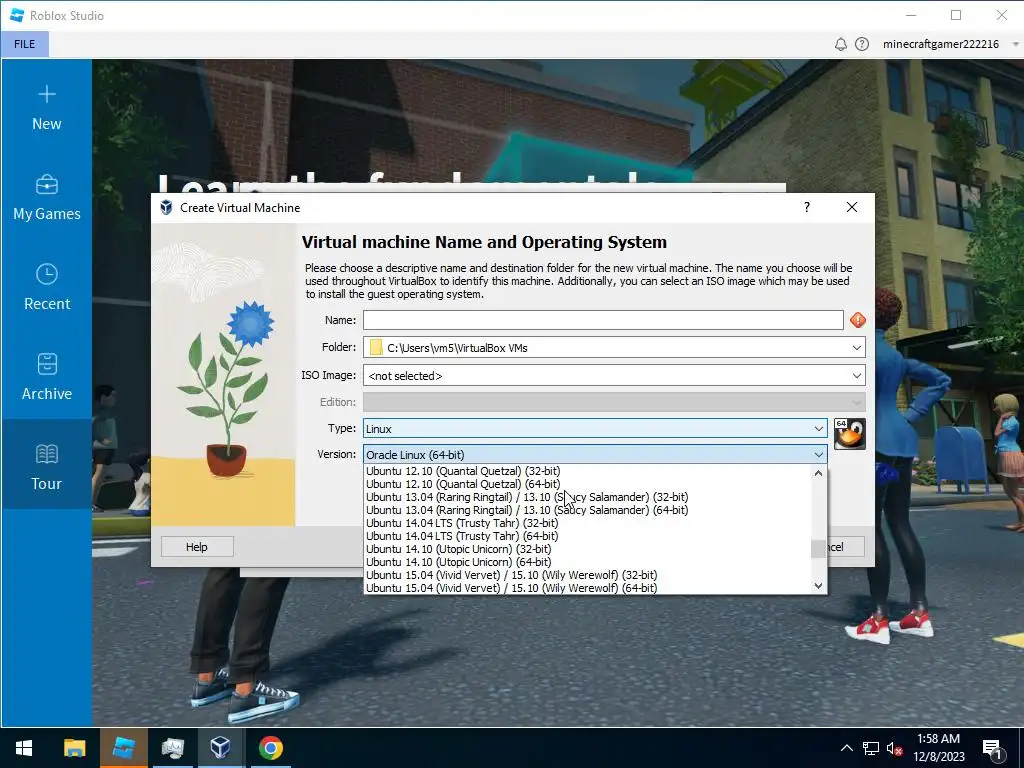Select Ubuntu 13.04 Raring Ringtail (32-bit)
The height and width of the screenshot is (768, 1024).
(527, 497)
